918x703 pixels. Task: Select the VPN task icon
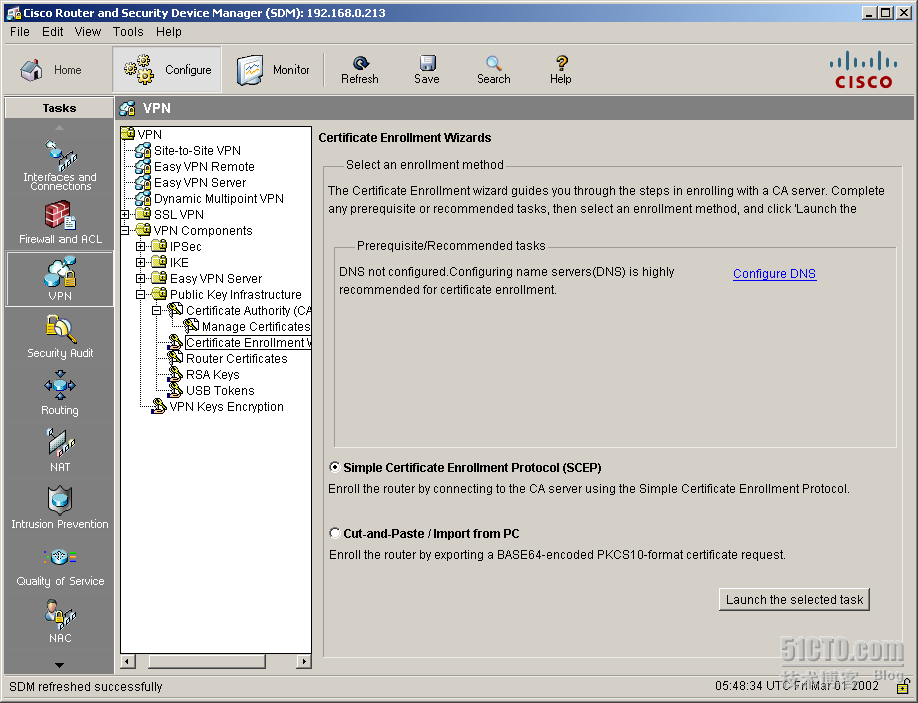[x=60, y=279]
